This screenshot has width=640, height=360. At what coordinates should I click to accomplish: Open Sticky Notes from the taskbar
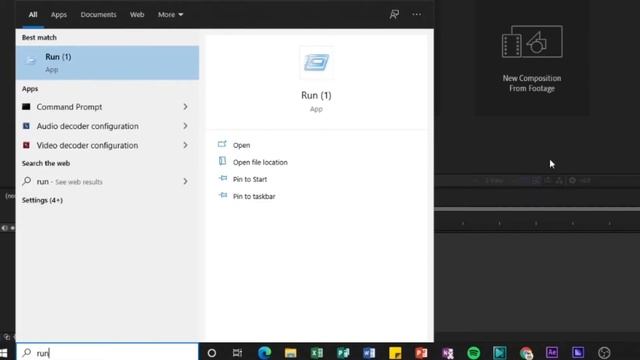point(395,353)
